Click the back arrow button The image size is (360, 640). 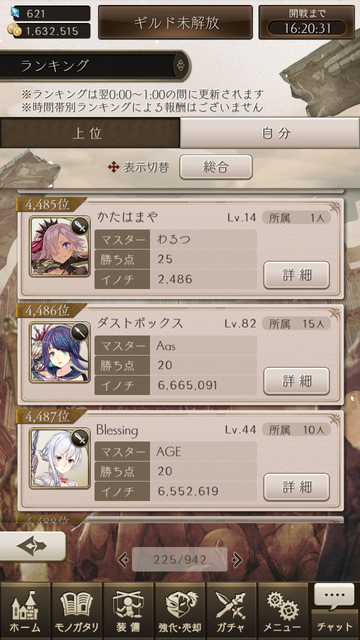click(32, 547)
